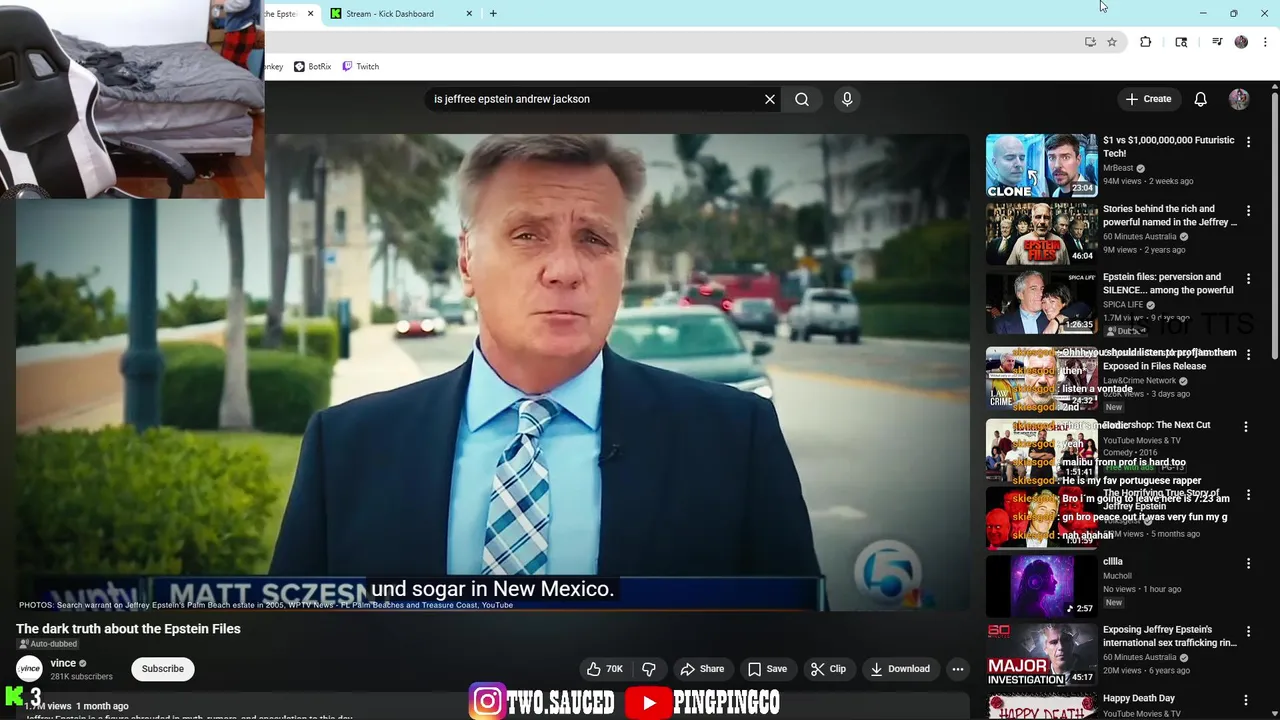Switch to Stream - Kick Dashboard tab
This screenshot has height=720, width=1280.
click(x=390, y=14)
